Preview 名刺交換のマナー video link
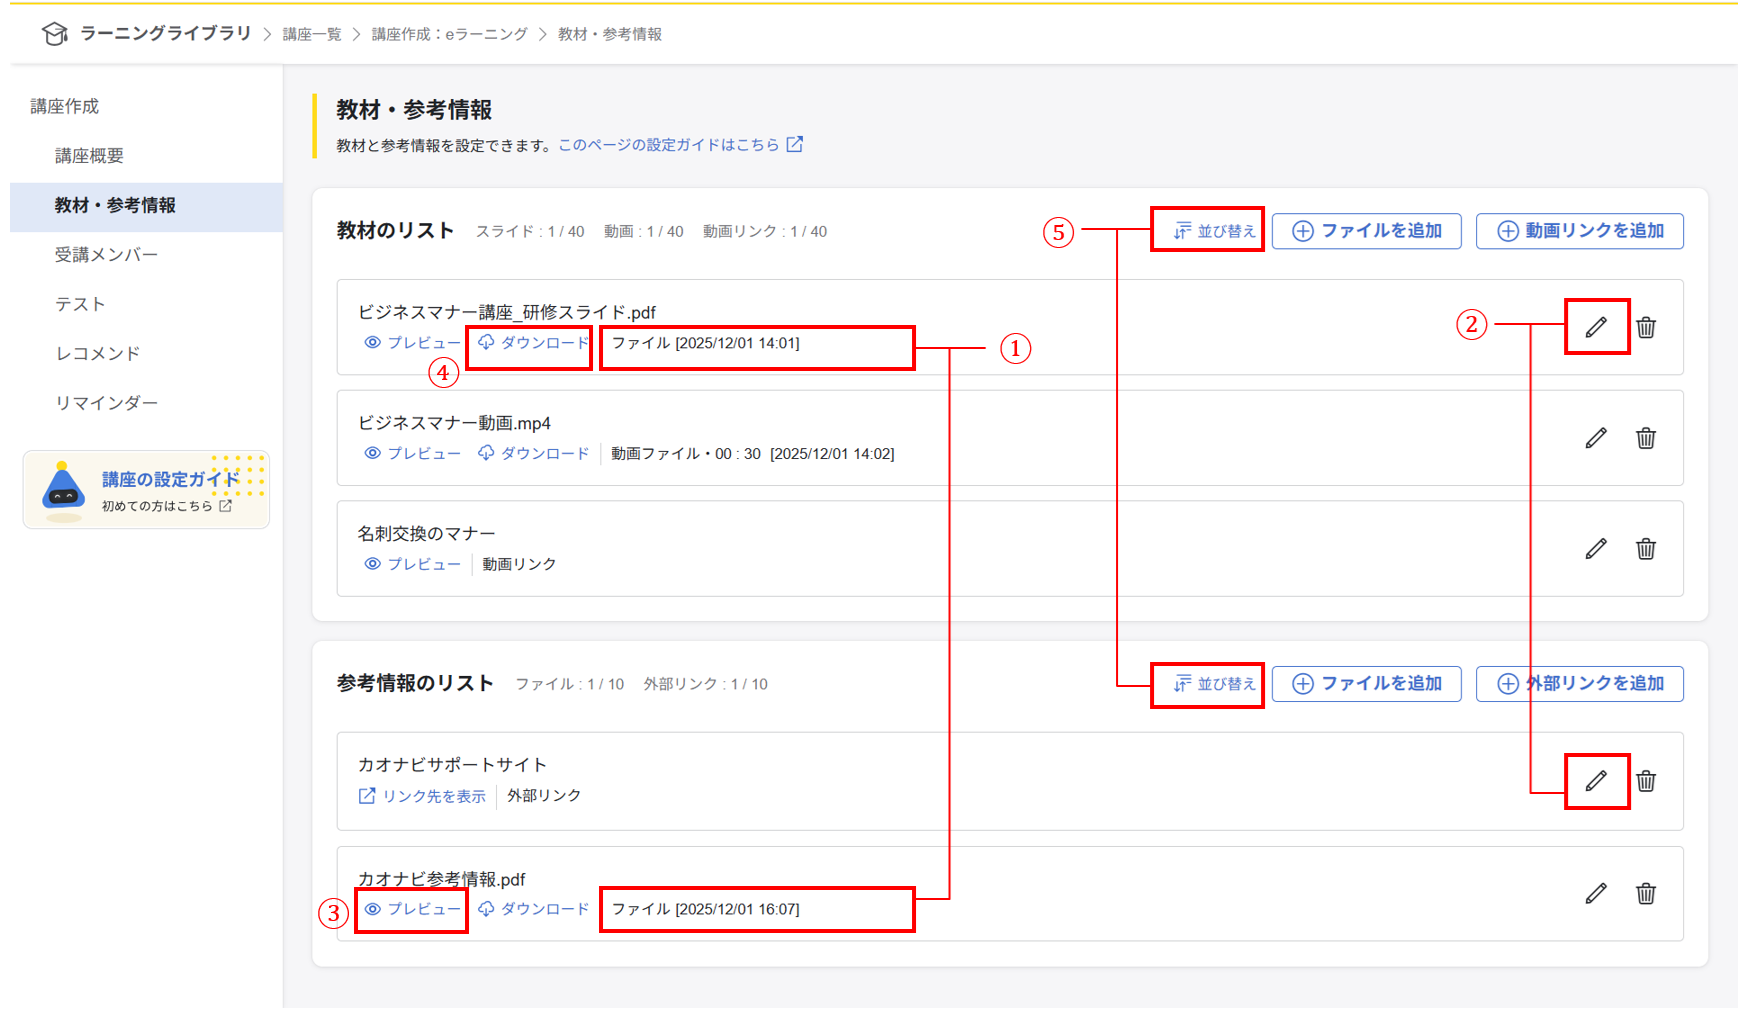 tap(412, 563)
